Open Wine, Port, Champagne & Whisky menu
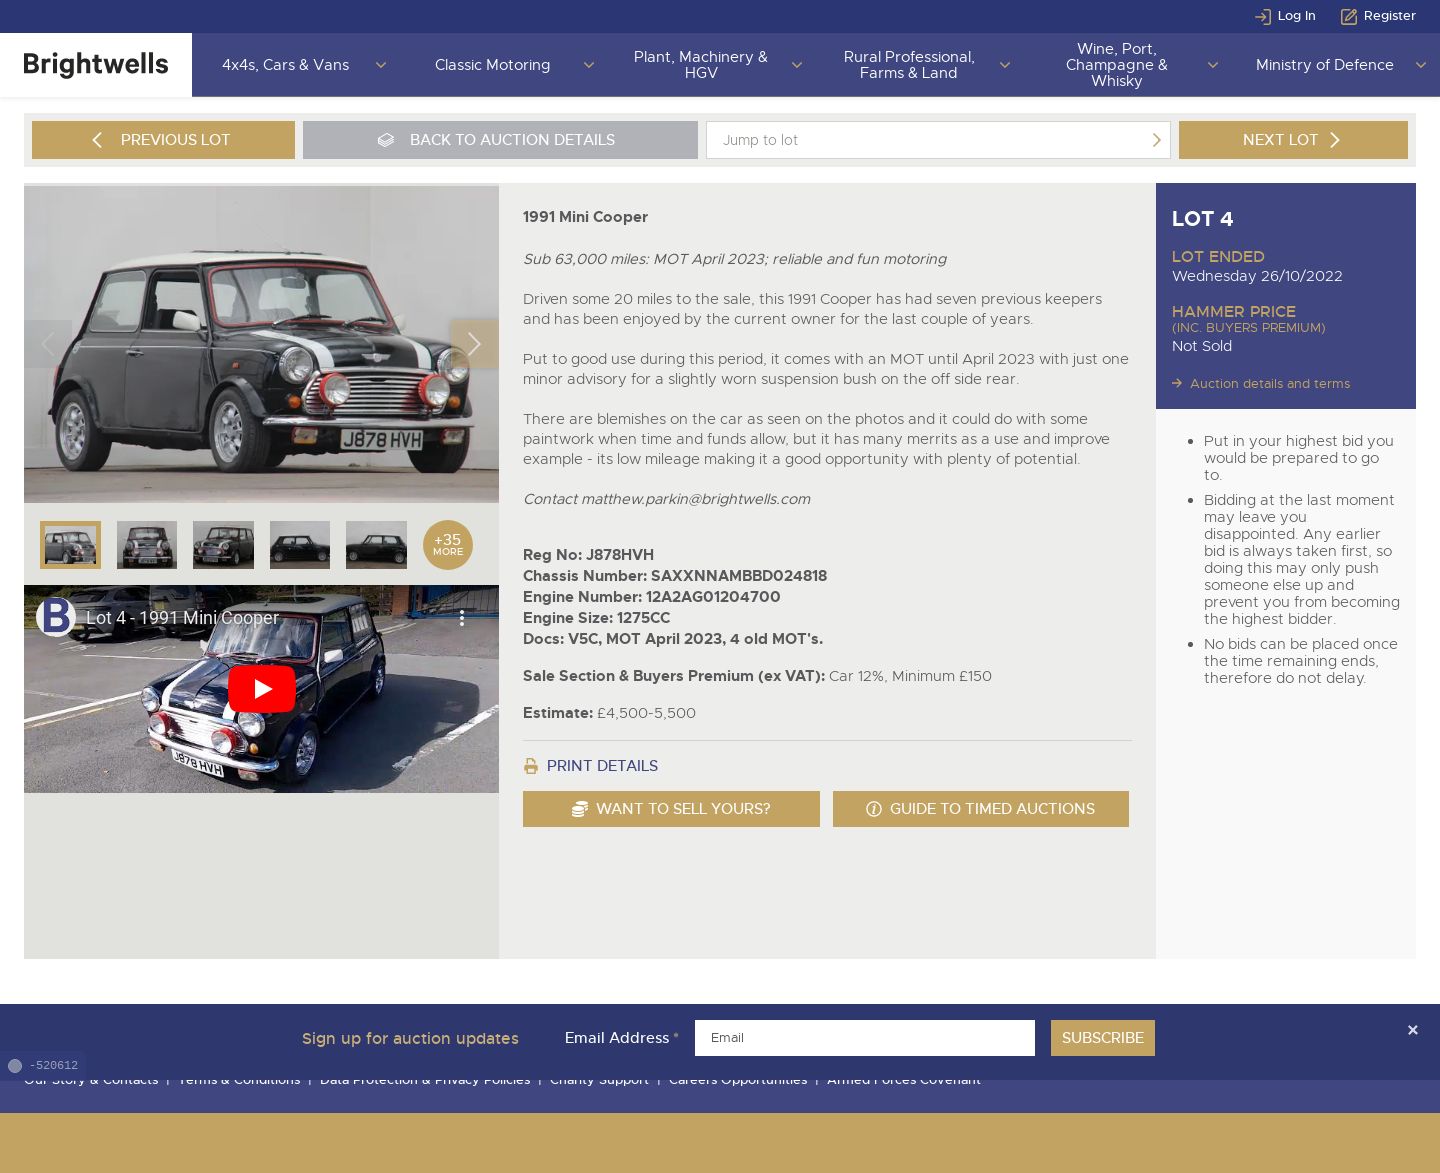This screenshot has height=1173, width=1440. [1116, 65]
